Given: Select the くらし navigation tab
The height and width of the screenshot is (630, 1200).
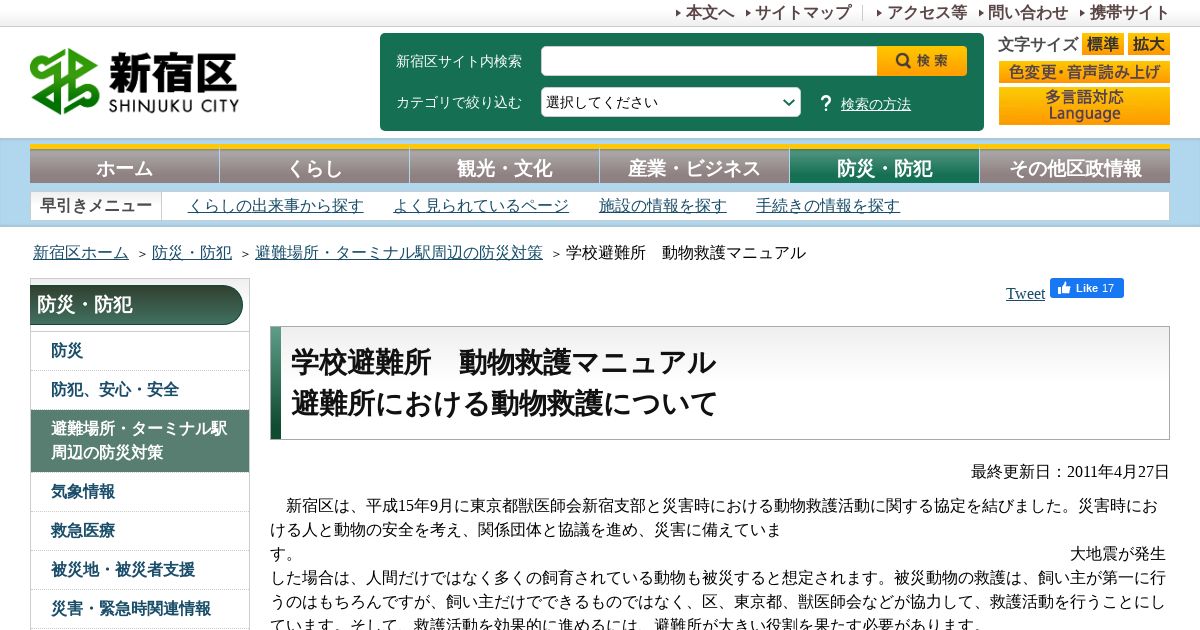Looking at the screenshot, I should click(x=315, y=167).
